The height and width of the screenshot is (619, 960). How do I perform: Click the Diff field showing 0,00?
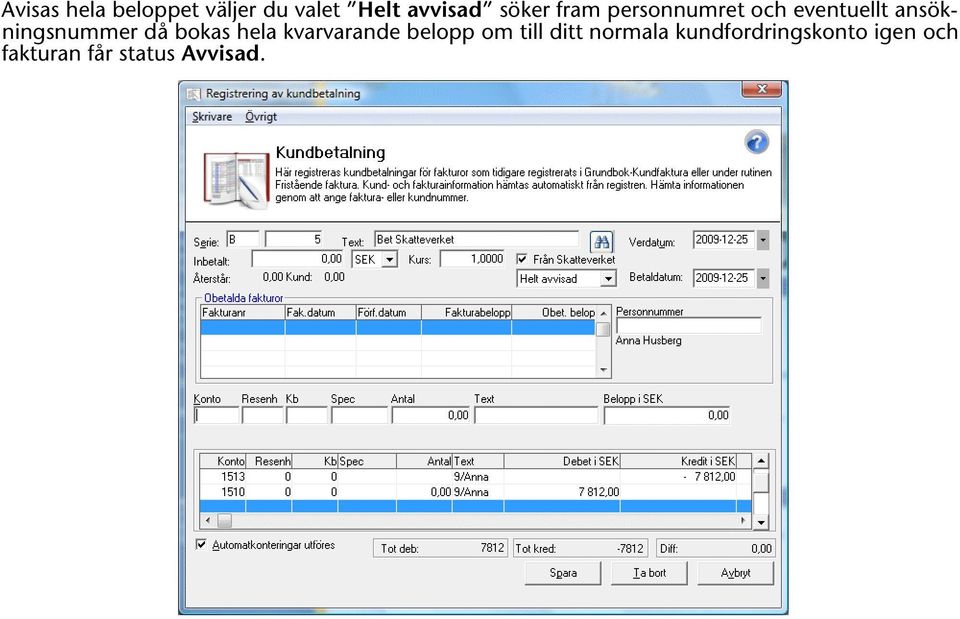coord(716,548)
